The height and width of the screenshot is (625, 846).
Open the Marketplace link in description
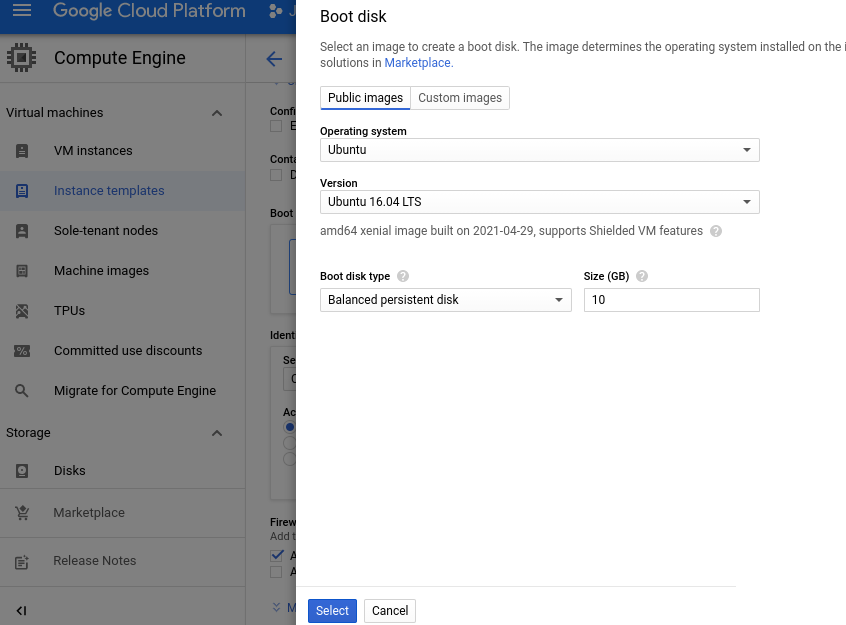coord(418,63)
